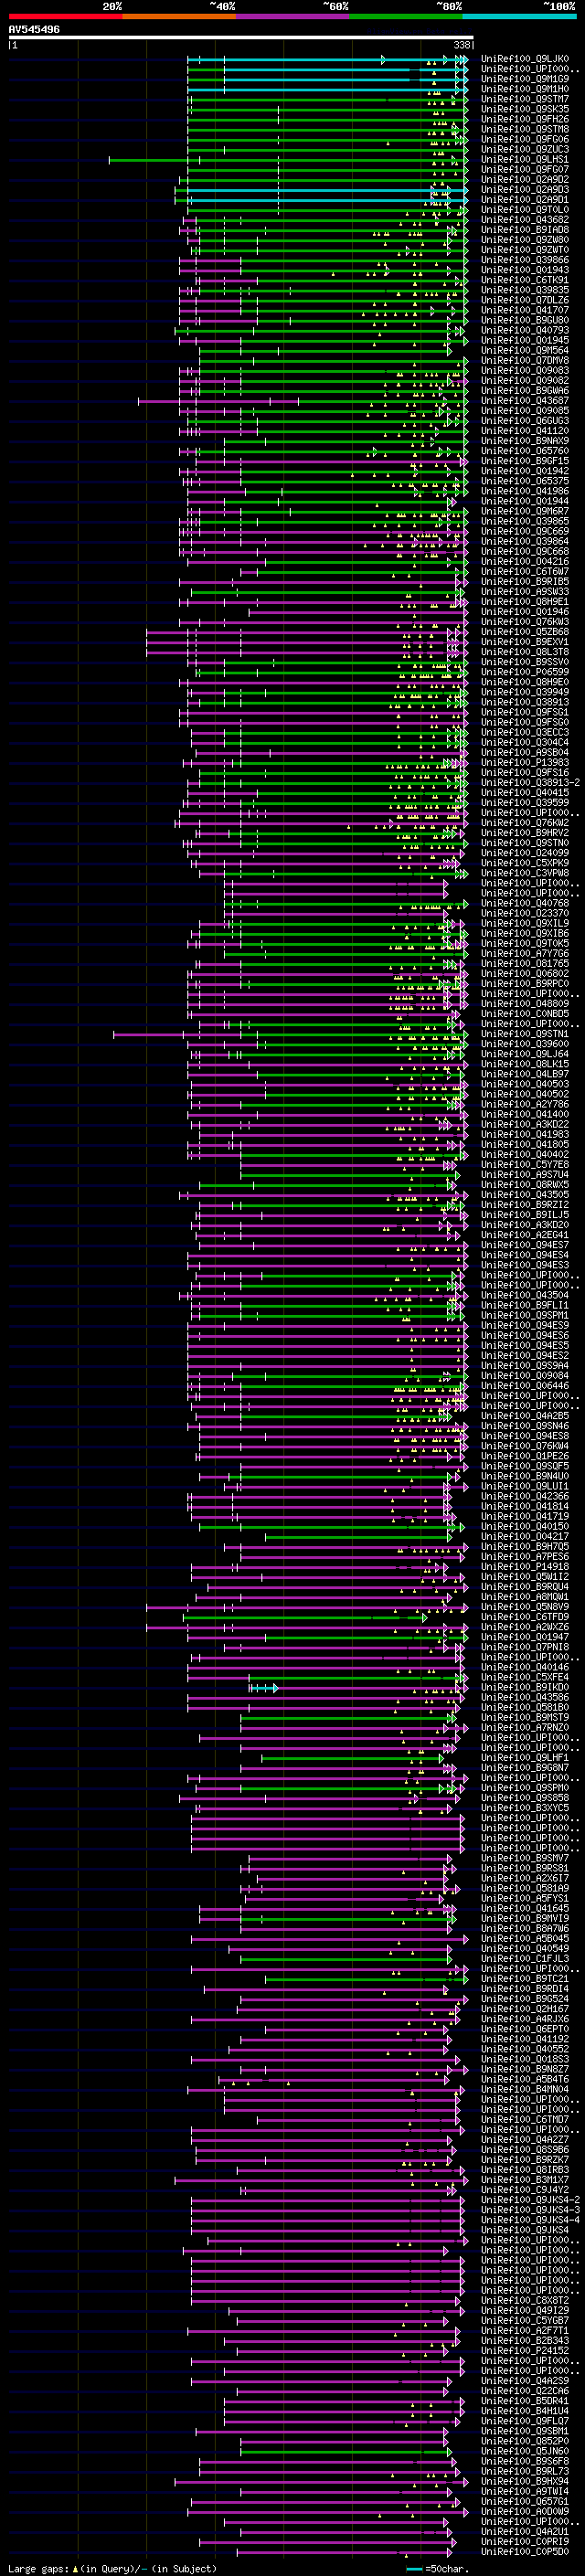Choose the UniRef100_Q41707 hit label

coord(525,310)
